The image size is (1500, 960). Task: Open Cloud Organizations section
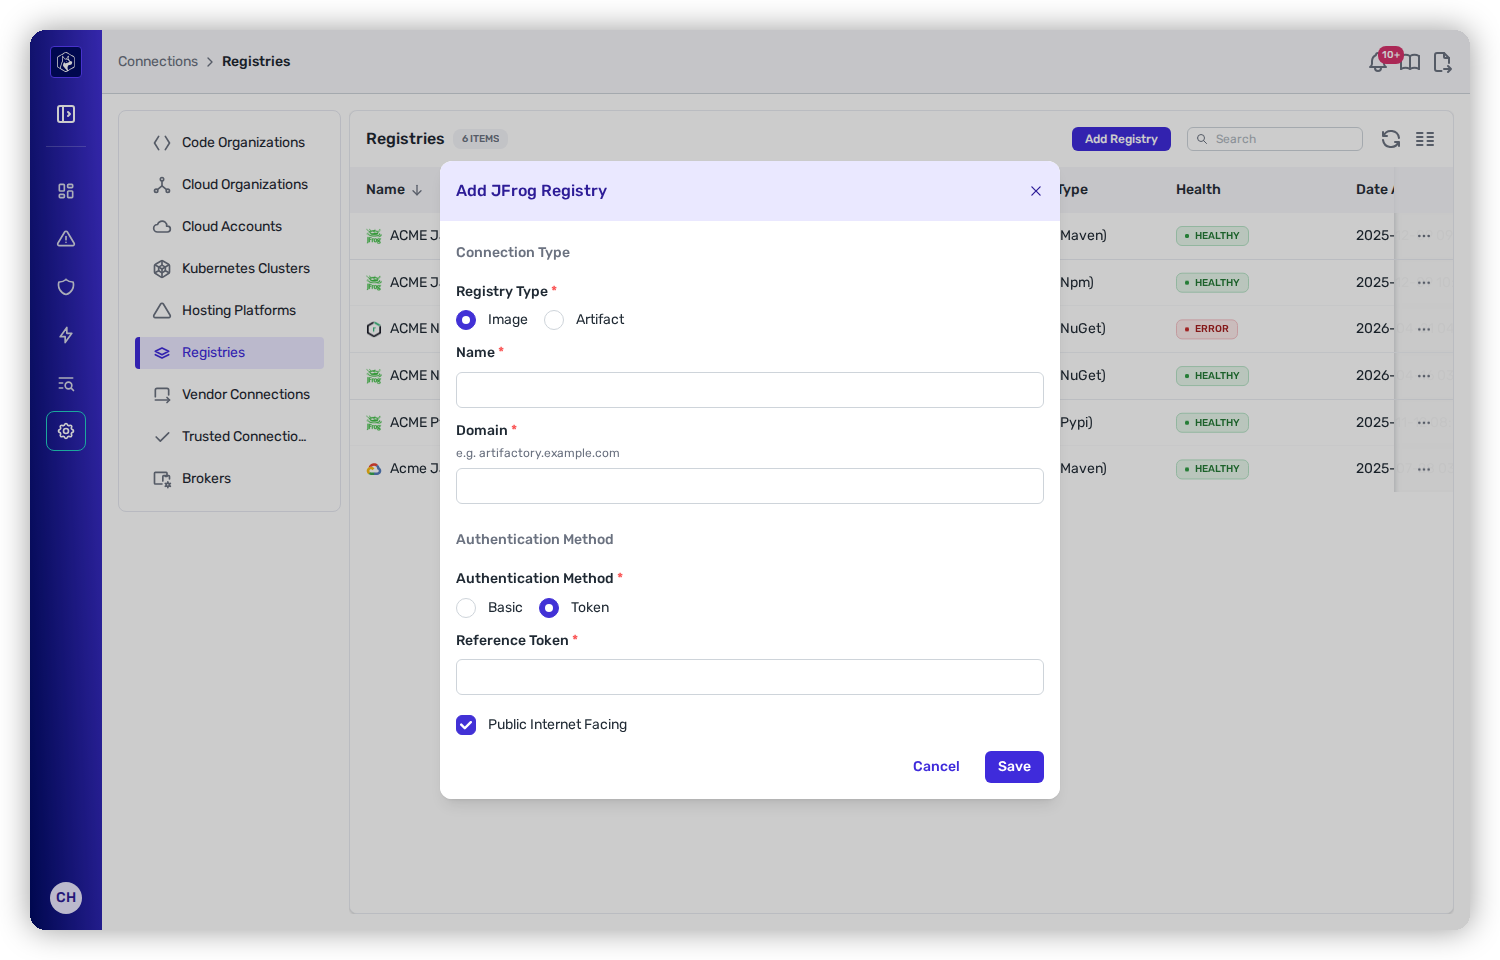[229, 184]
